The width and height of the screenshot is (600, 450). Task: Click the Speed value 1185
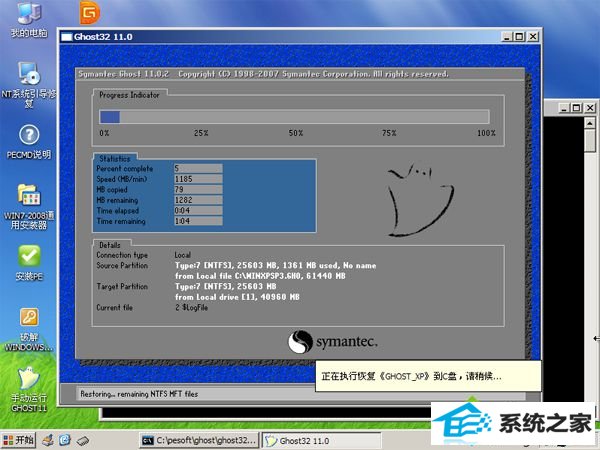point(198,179)
